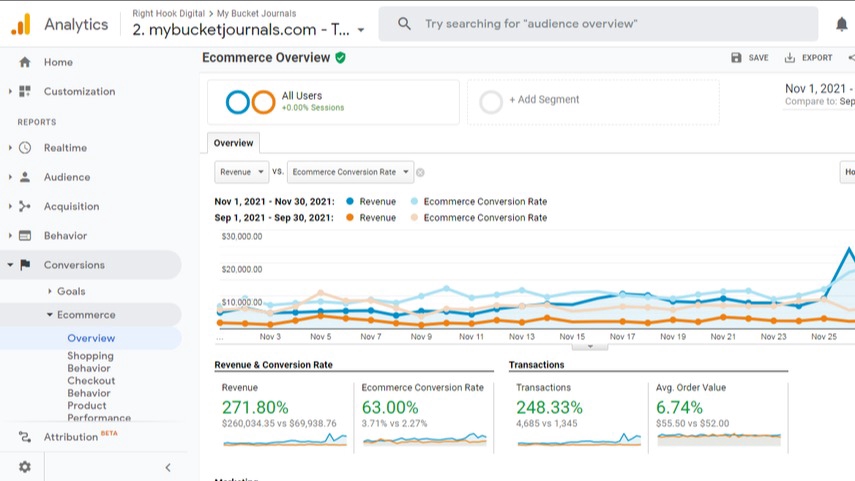The height and width of the screenshot is (481, 855).
Task: Click the Revenue 271.80% value
Action: point(255,407)
